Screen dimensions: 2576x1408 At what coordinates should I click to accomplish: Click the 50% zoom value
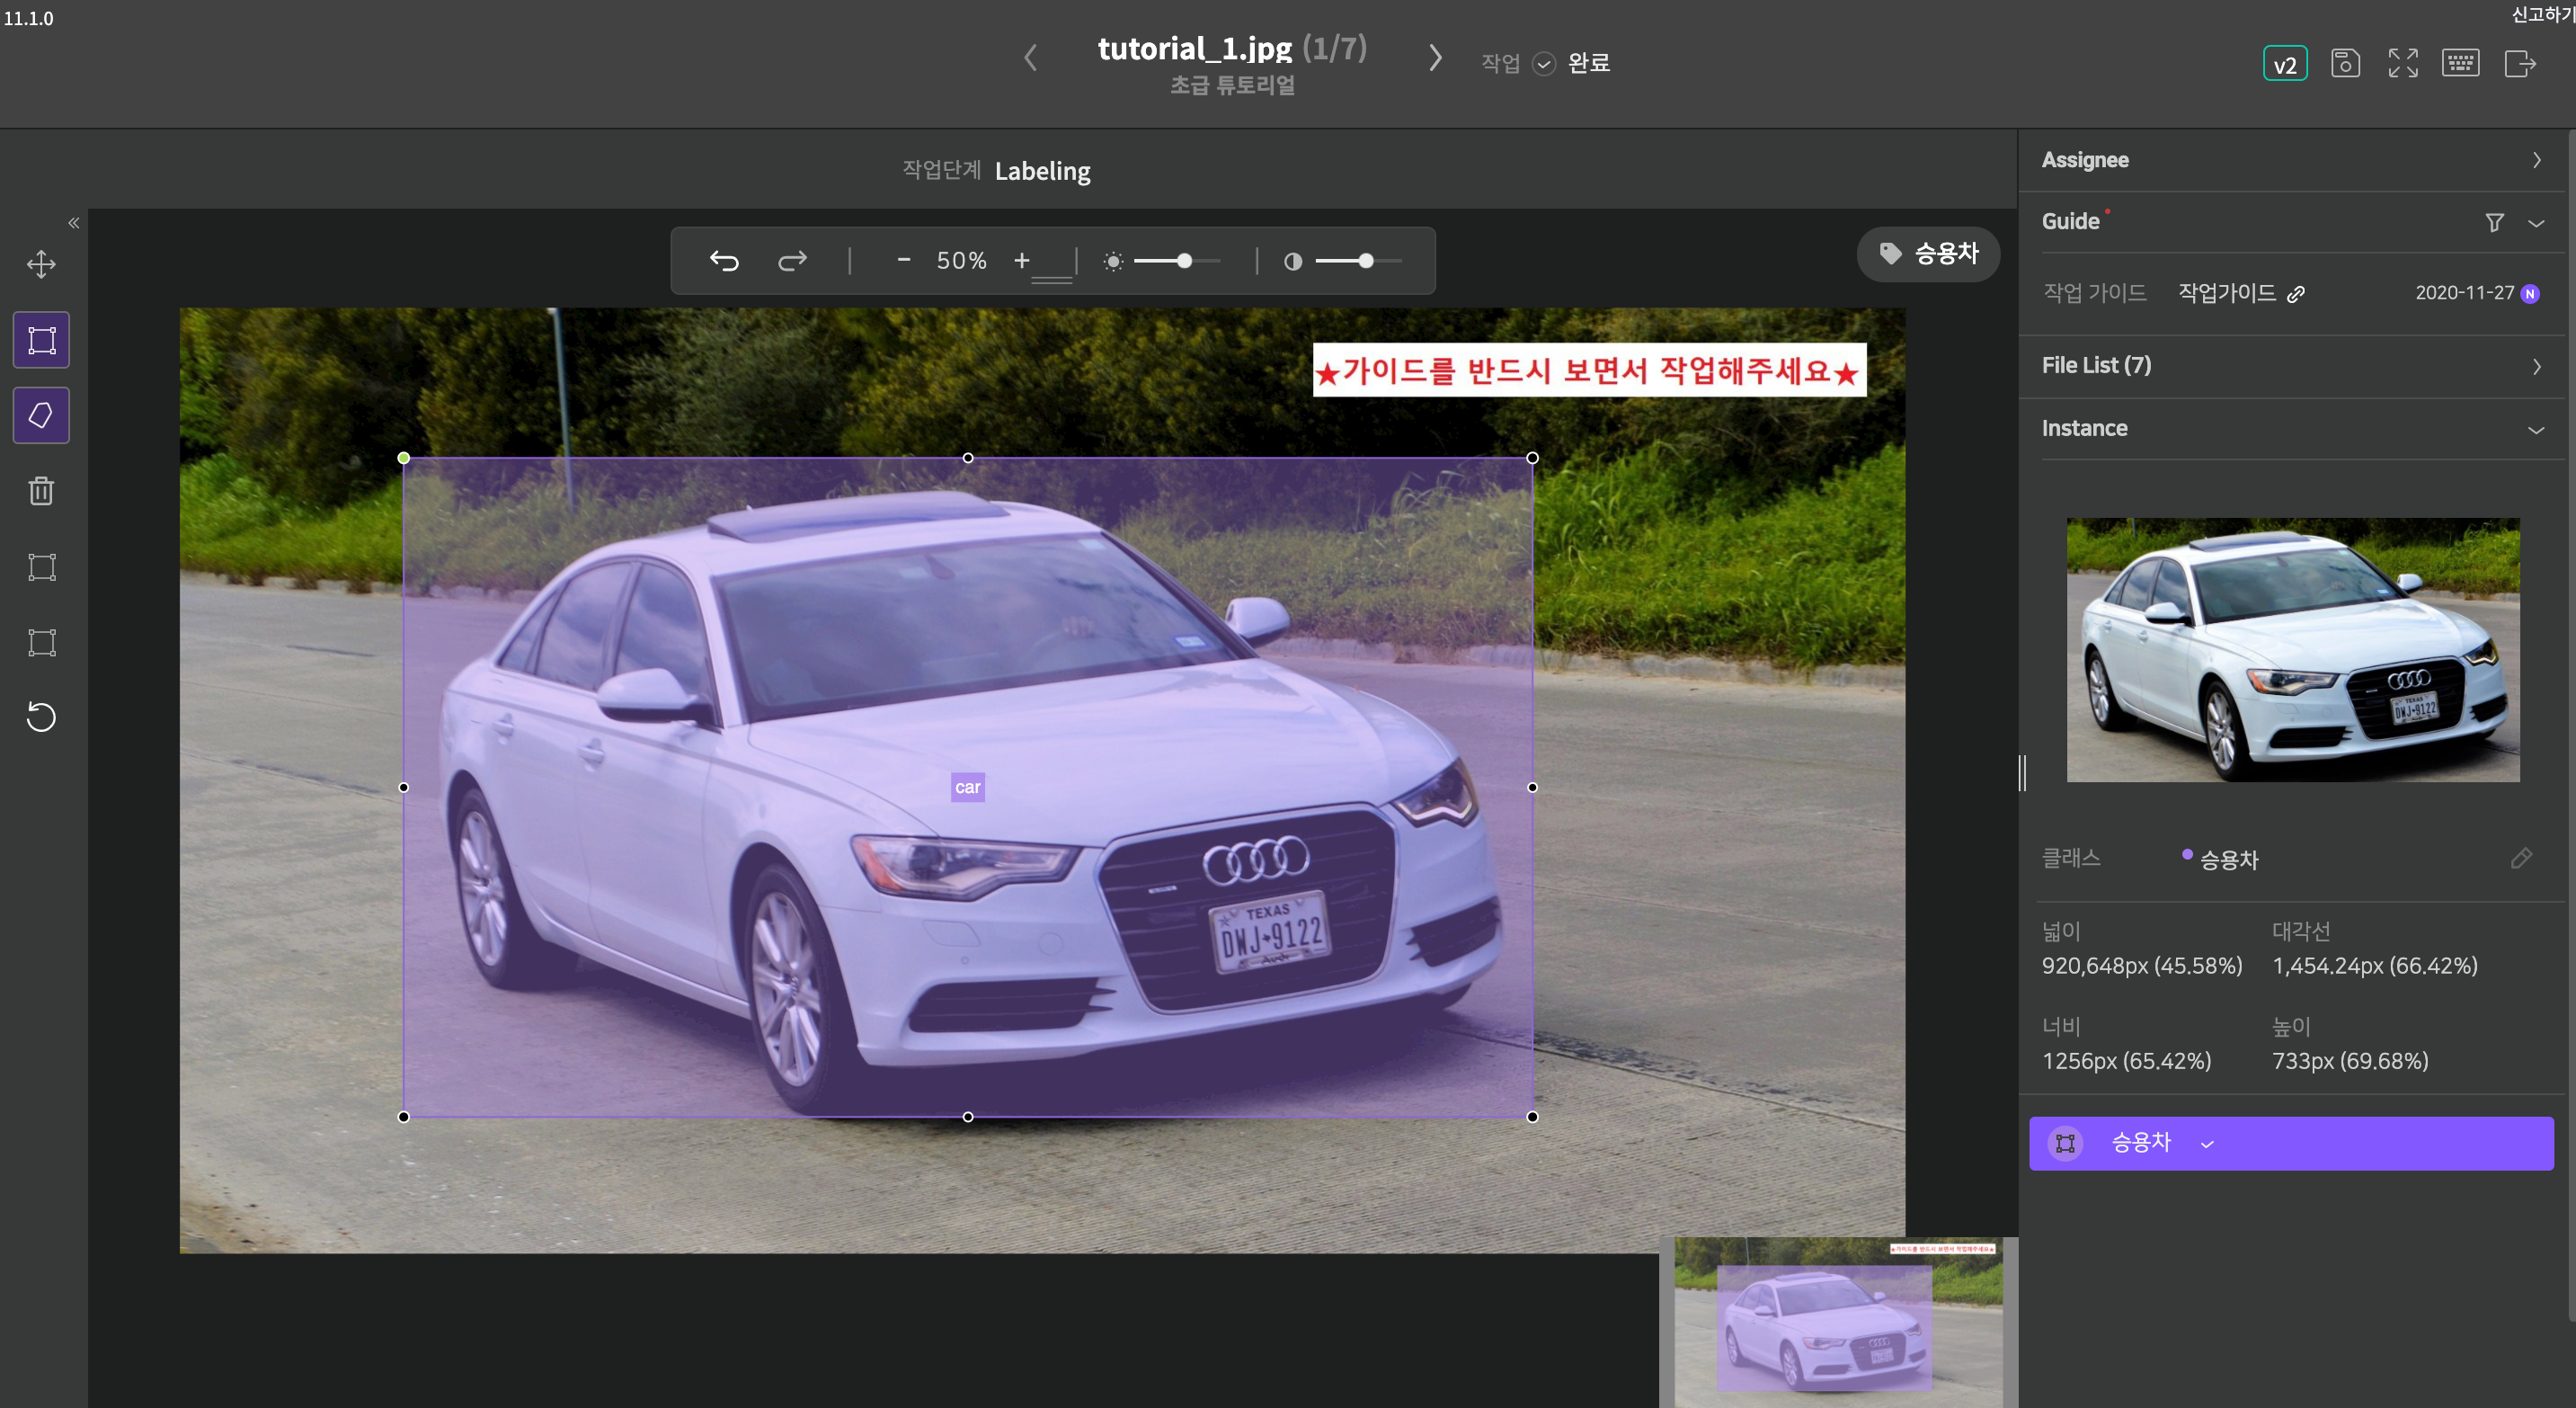[961, 261]
